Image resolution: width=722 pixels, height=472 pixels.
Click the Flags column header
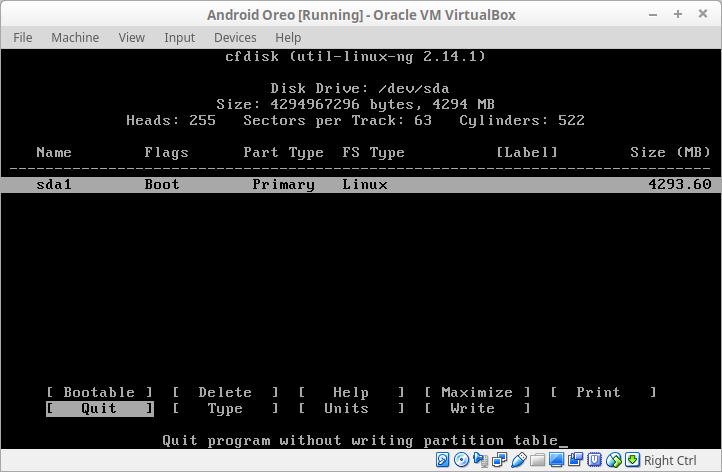tap(166, 152)
